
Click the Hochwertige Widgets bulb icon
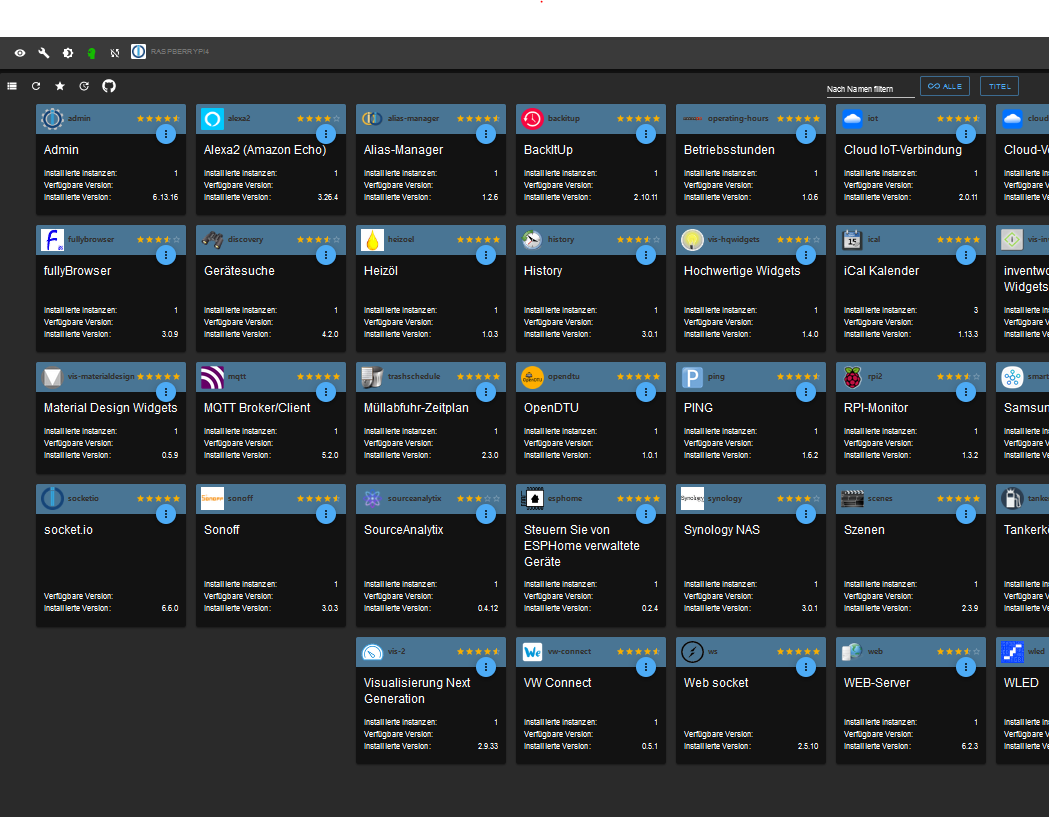click(692, 240)
